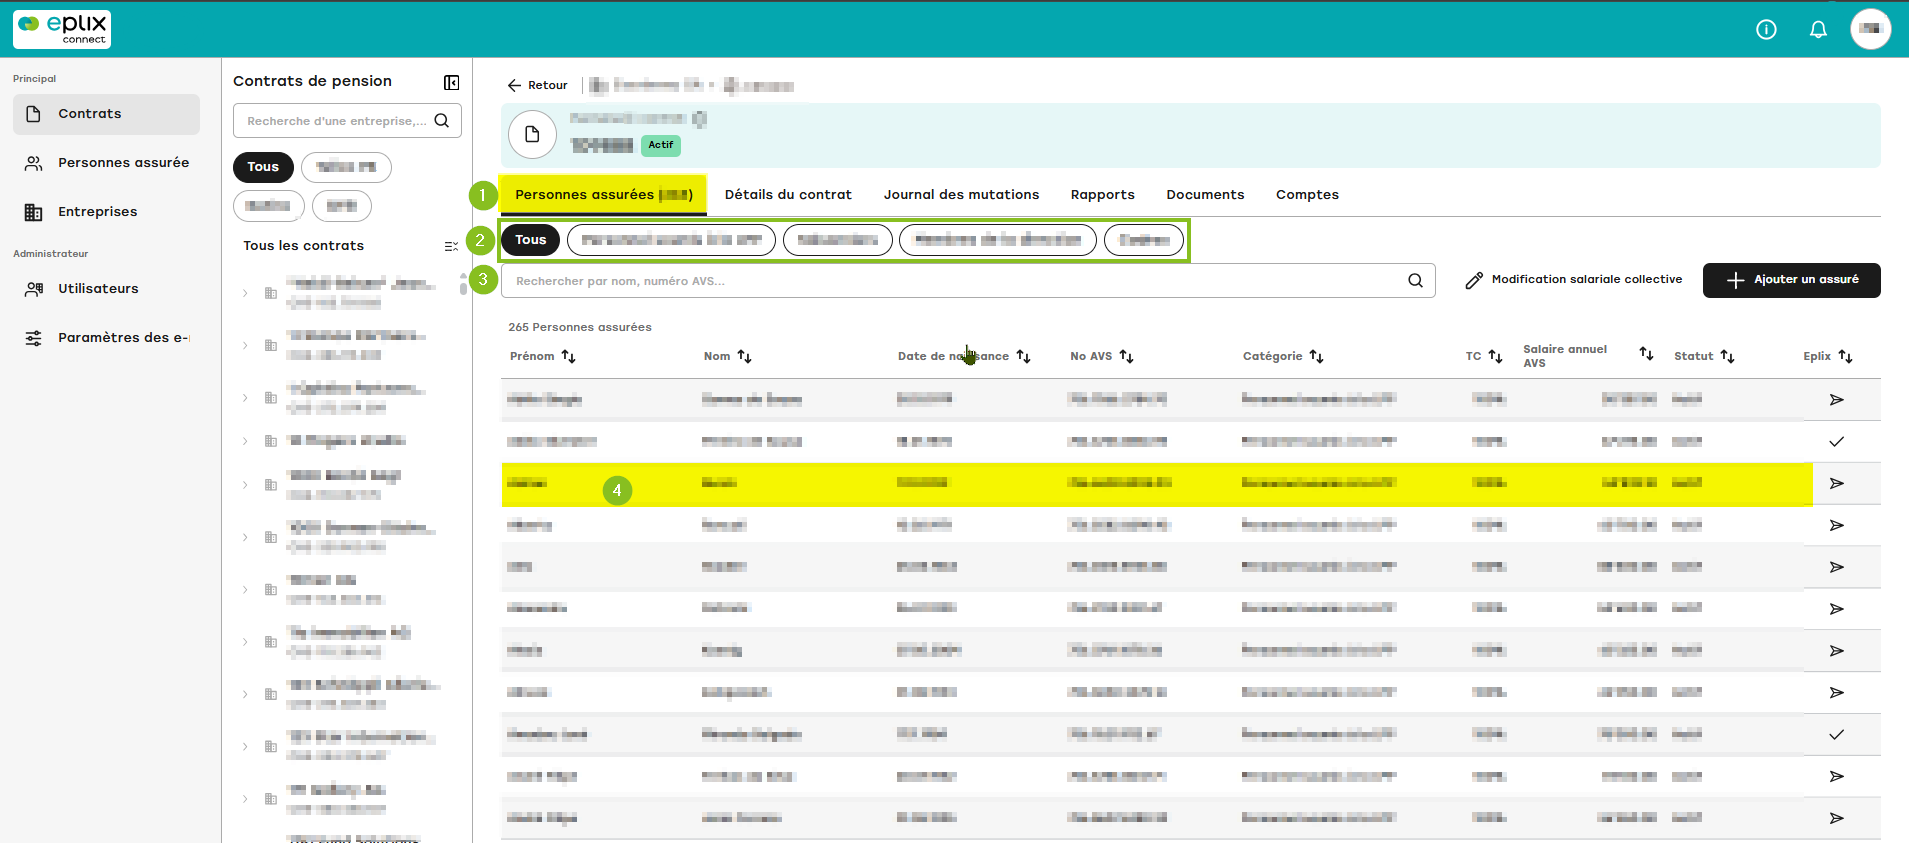1909x843 pixels.
Task: Click Modification salariale collective
Action: pyautogui.click(x=1574, y=280)
